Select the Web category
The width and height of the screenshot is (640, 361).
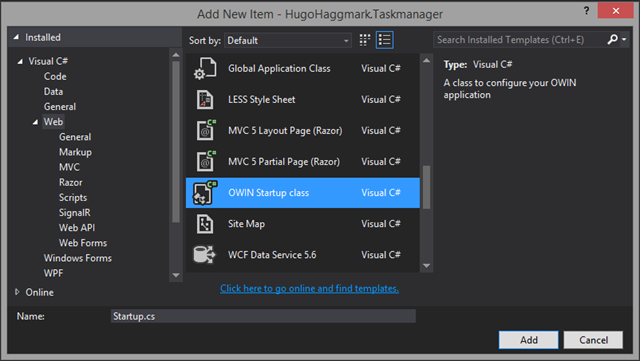coord(53,122)
